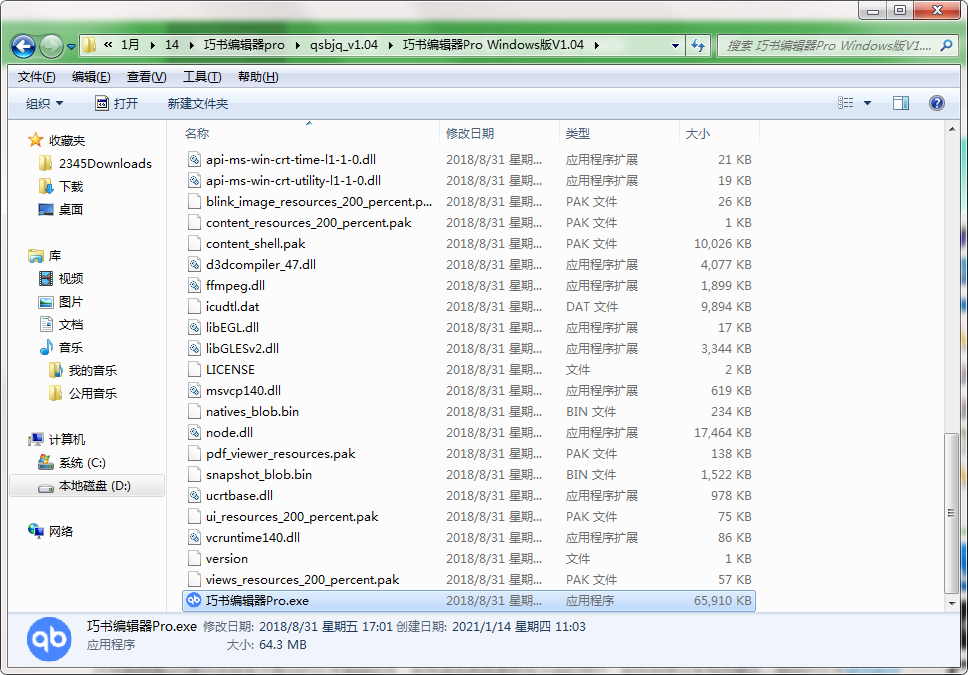Open 图片 library in sidebar

click(x=60, y=302)
